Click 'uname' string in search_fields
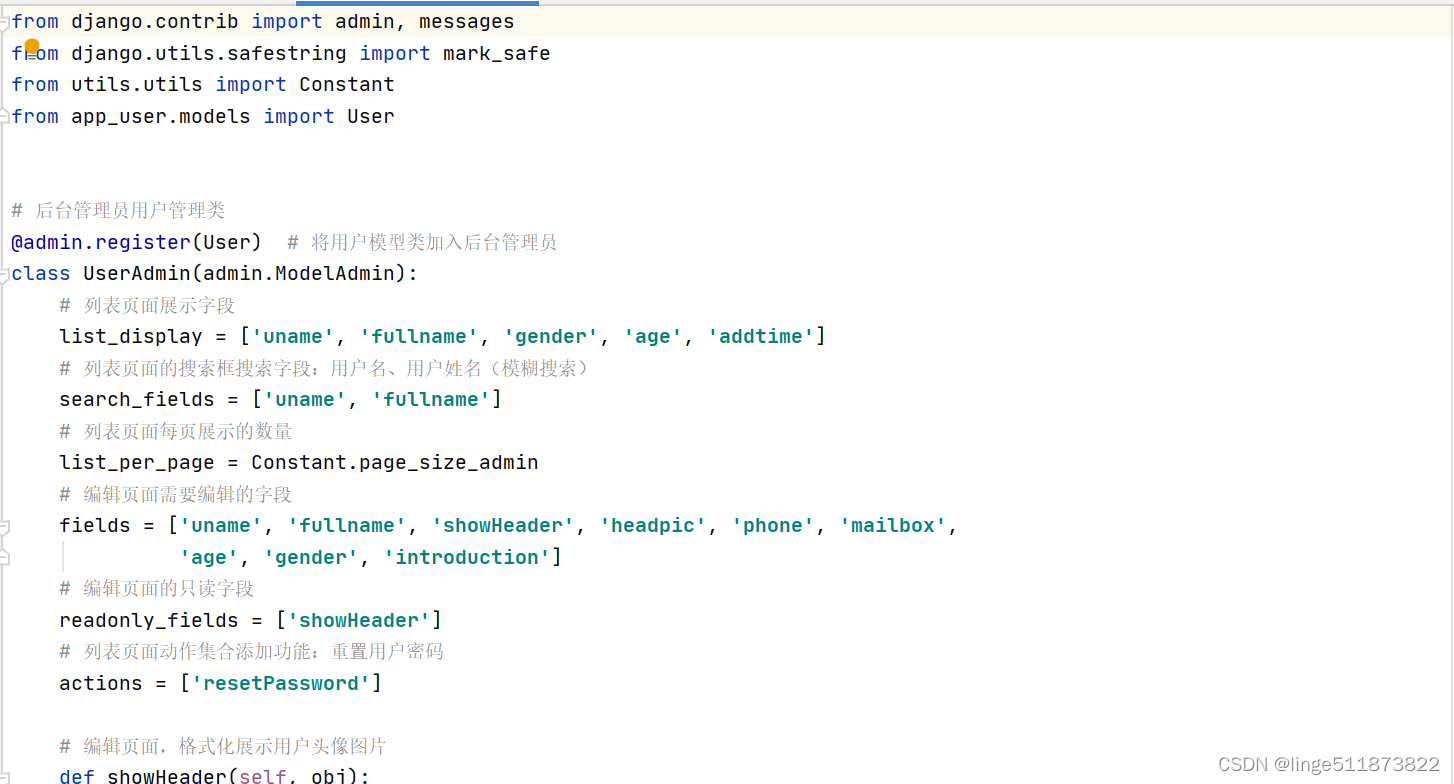This screenshot has height=784, width=1454. pos(305,399)
